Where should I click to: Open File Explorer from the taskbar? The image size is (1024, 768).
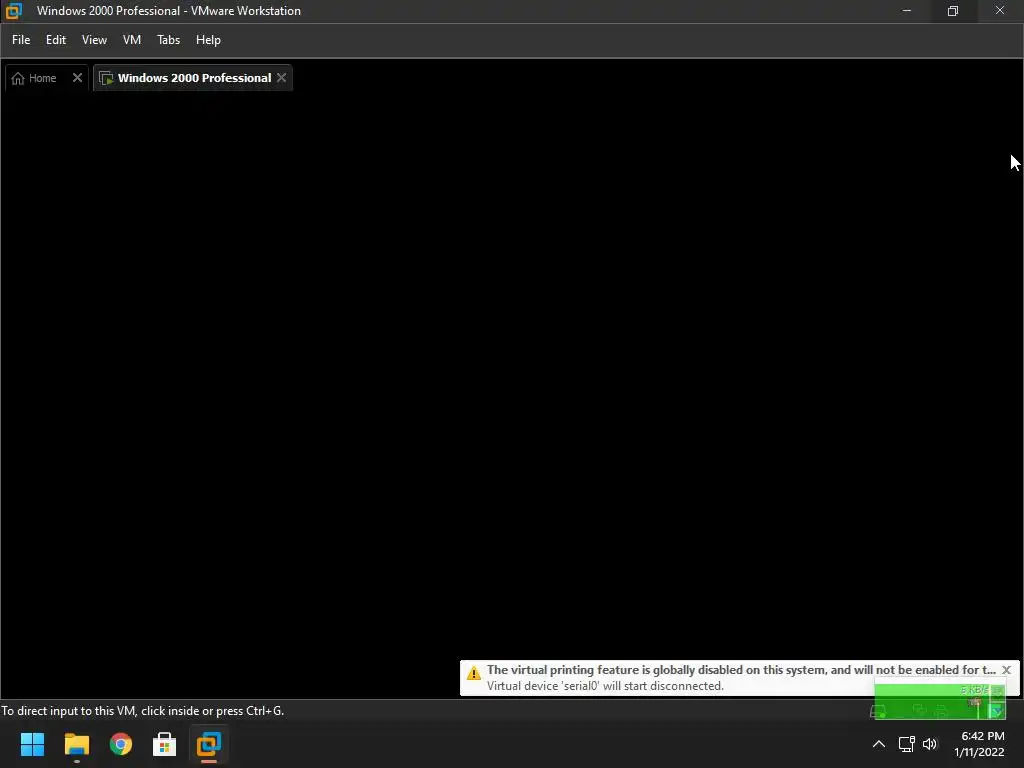pos(76,744)
